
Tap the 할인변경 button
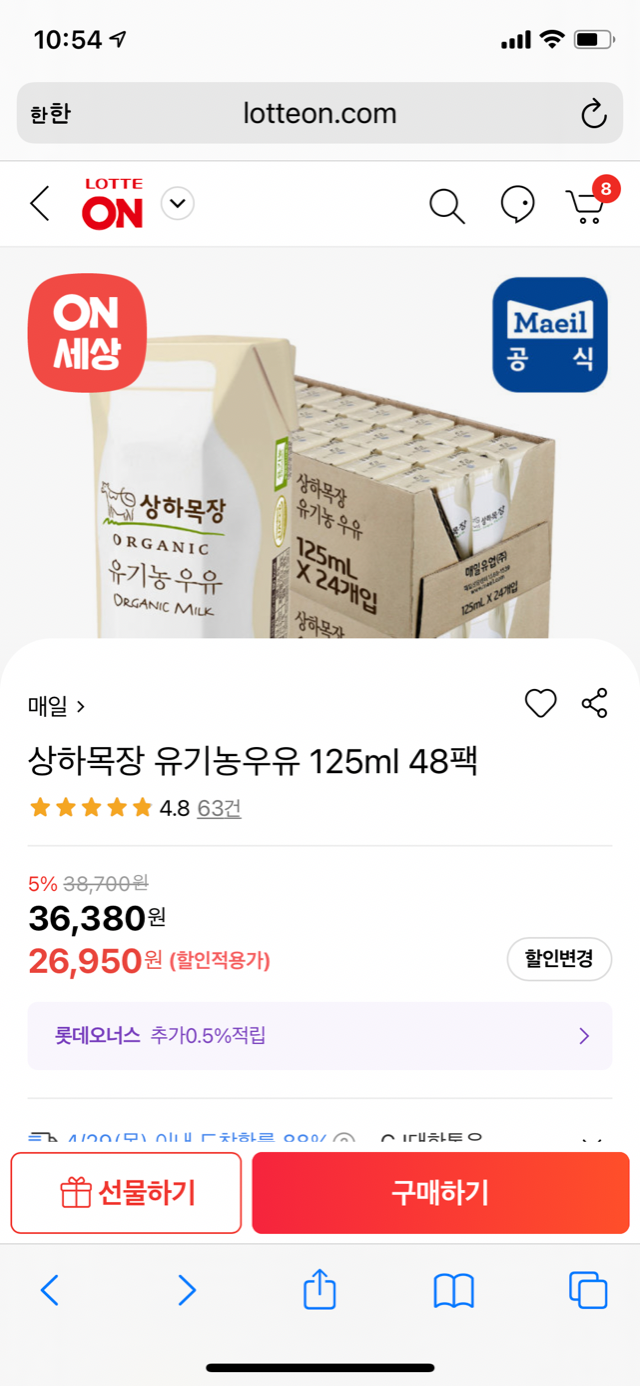coord(559,959)
